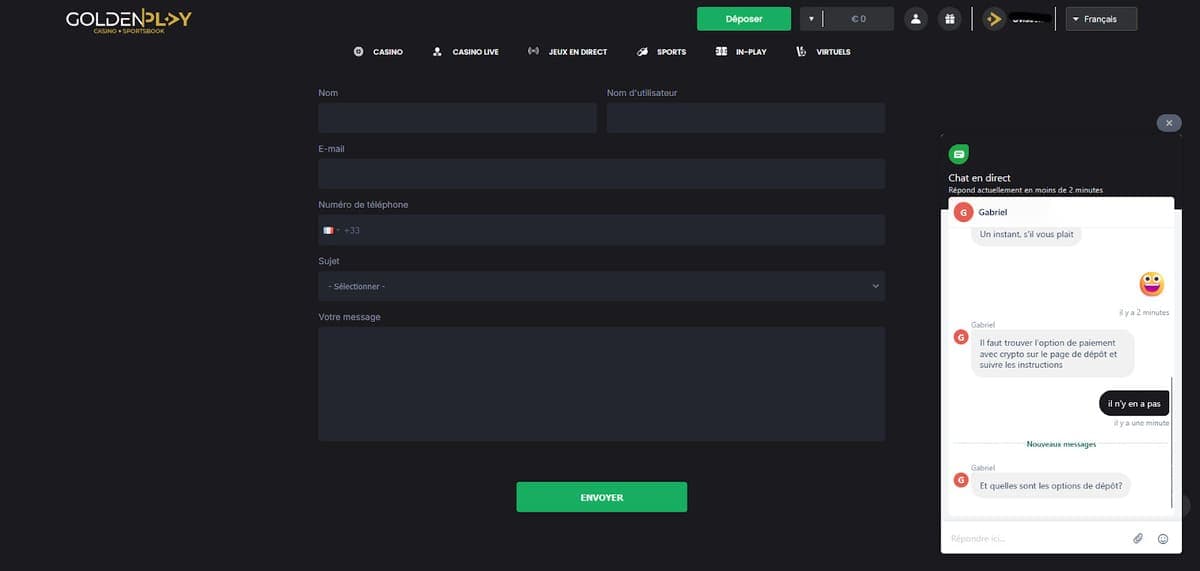Submit the form with Envoyer button

[601, 497]
